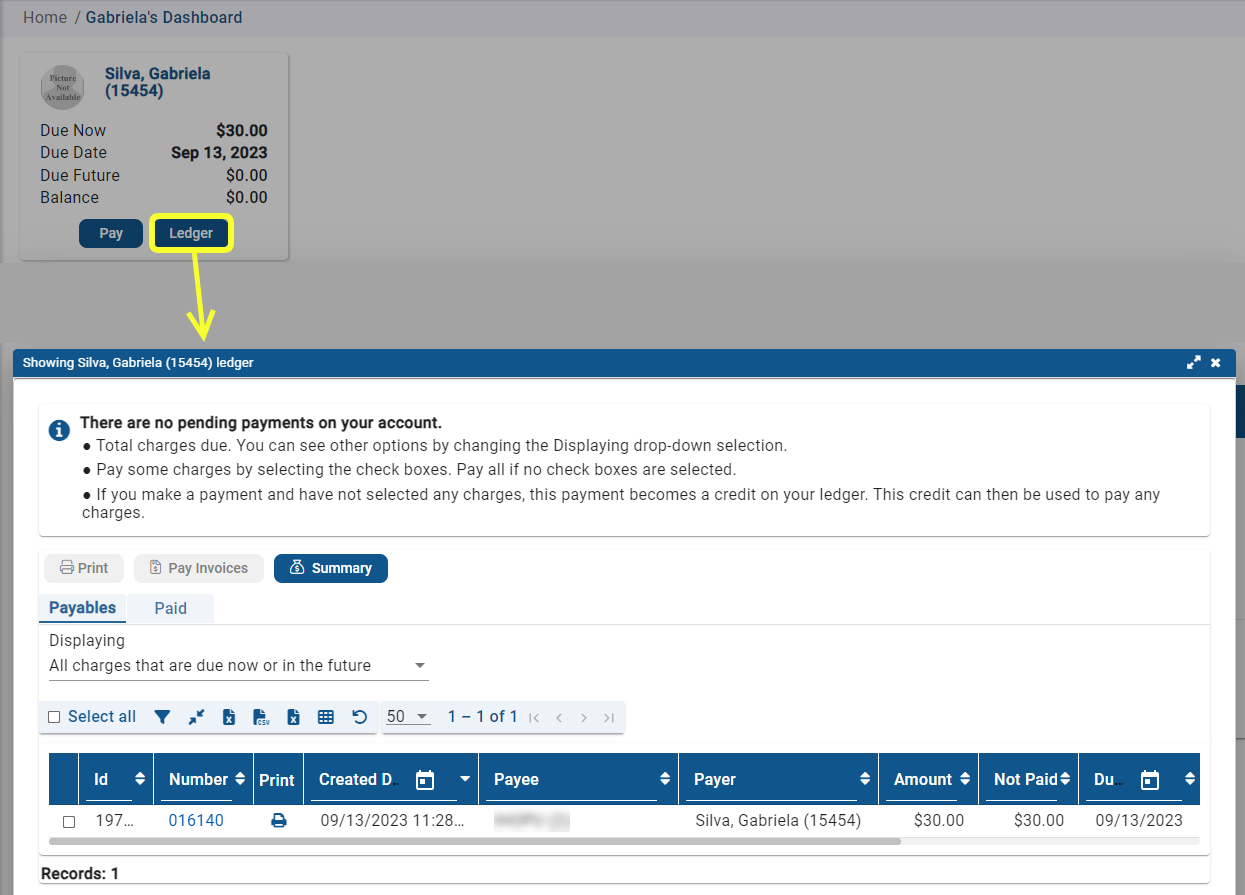
Task: Click the table grid columns icon
Action: click(325, 717)
